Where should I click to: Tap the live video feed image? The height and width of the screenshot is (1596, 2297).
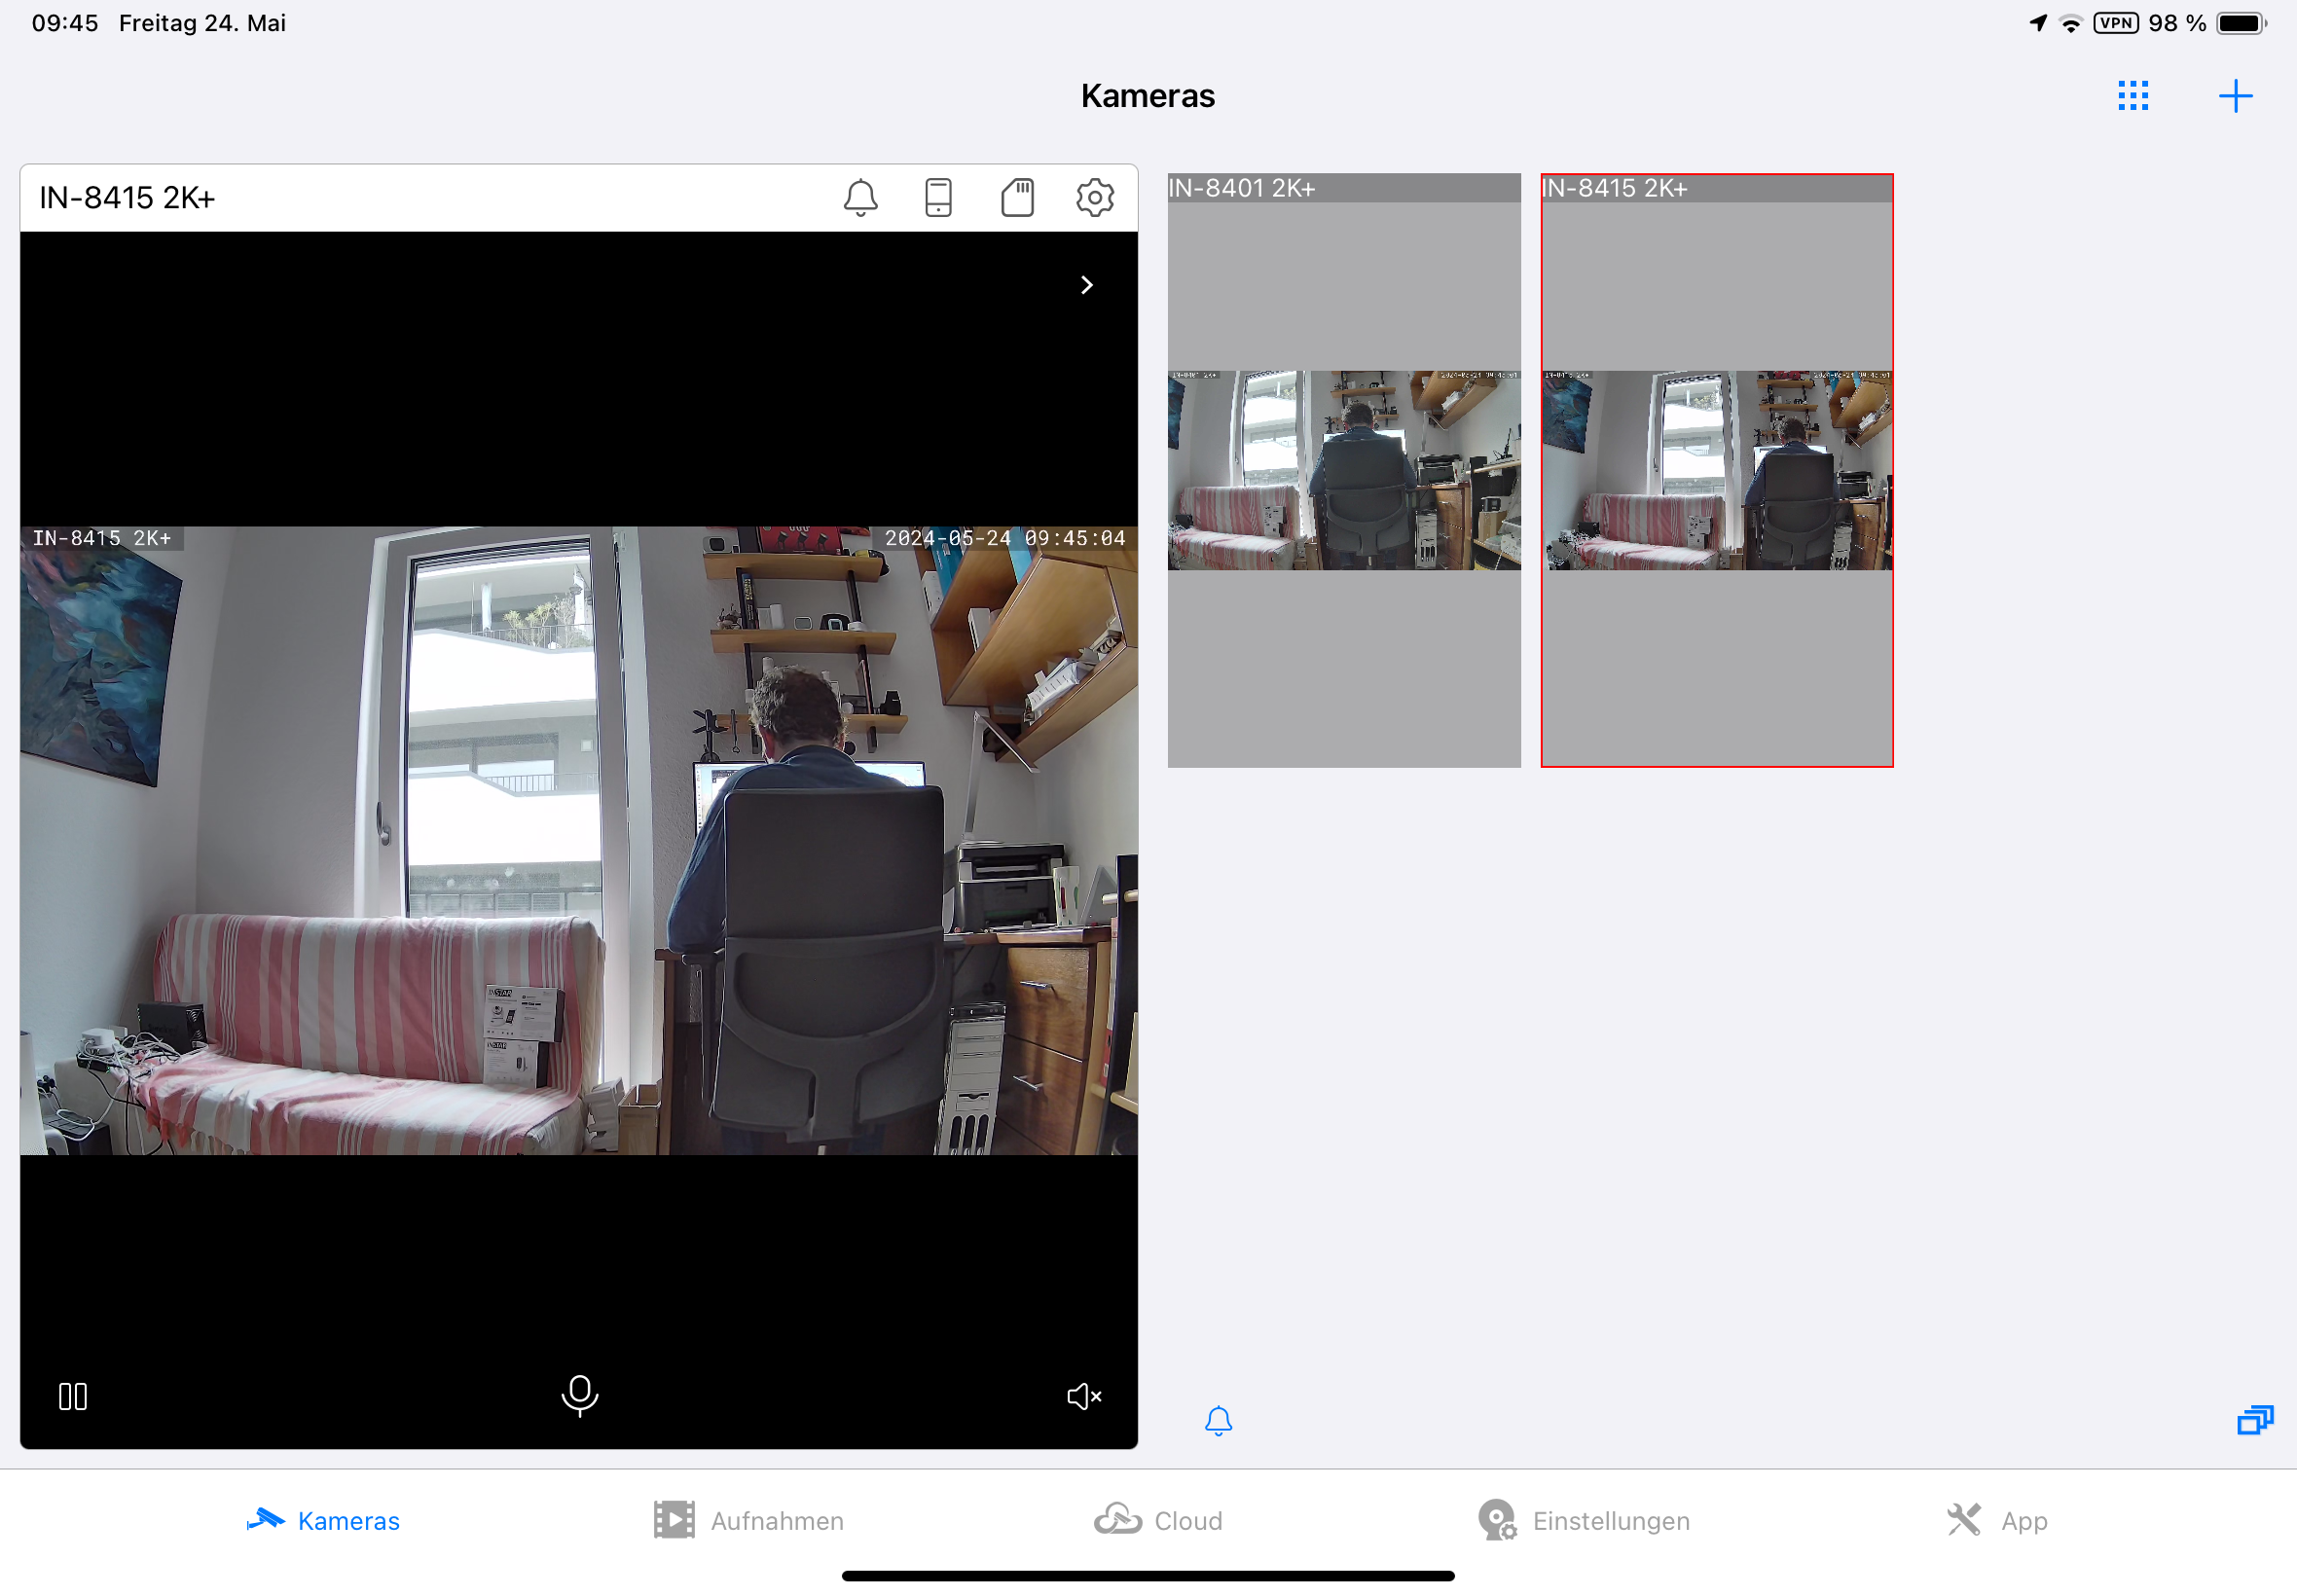click(578, 840)
